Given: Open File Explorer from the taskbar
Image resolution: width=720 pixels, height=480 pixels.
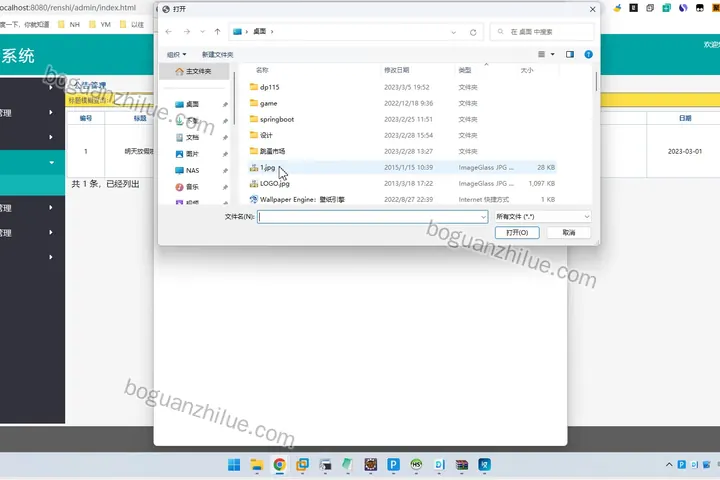Looking at the screenshot, I should 257,465.
